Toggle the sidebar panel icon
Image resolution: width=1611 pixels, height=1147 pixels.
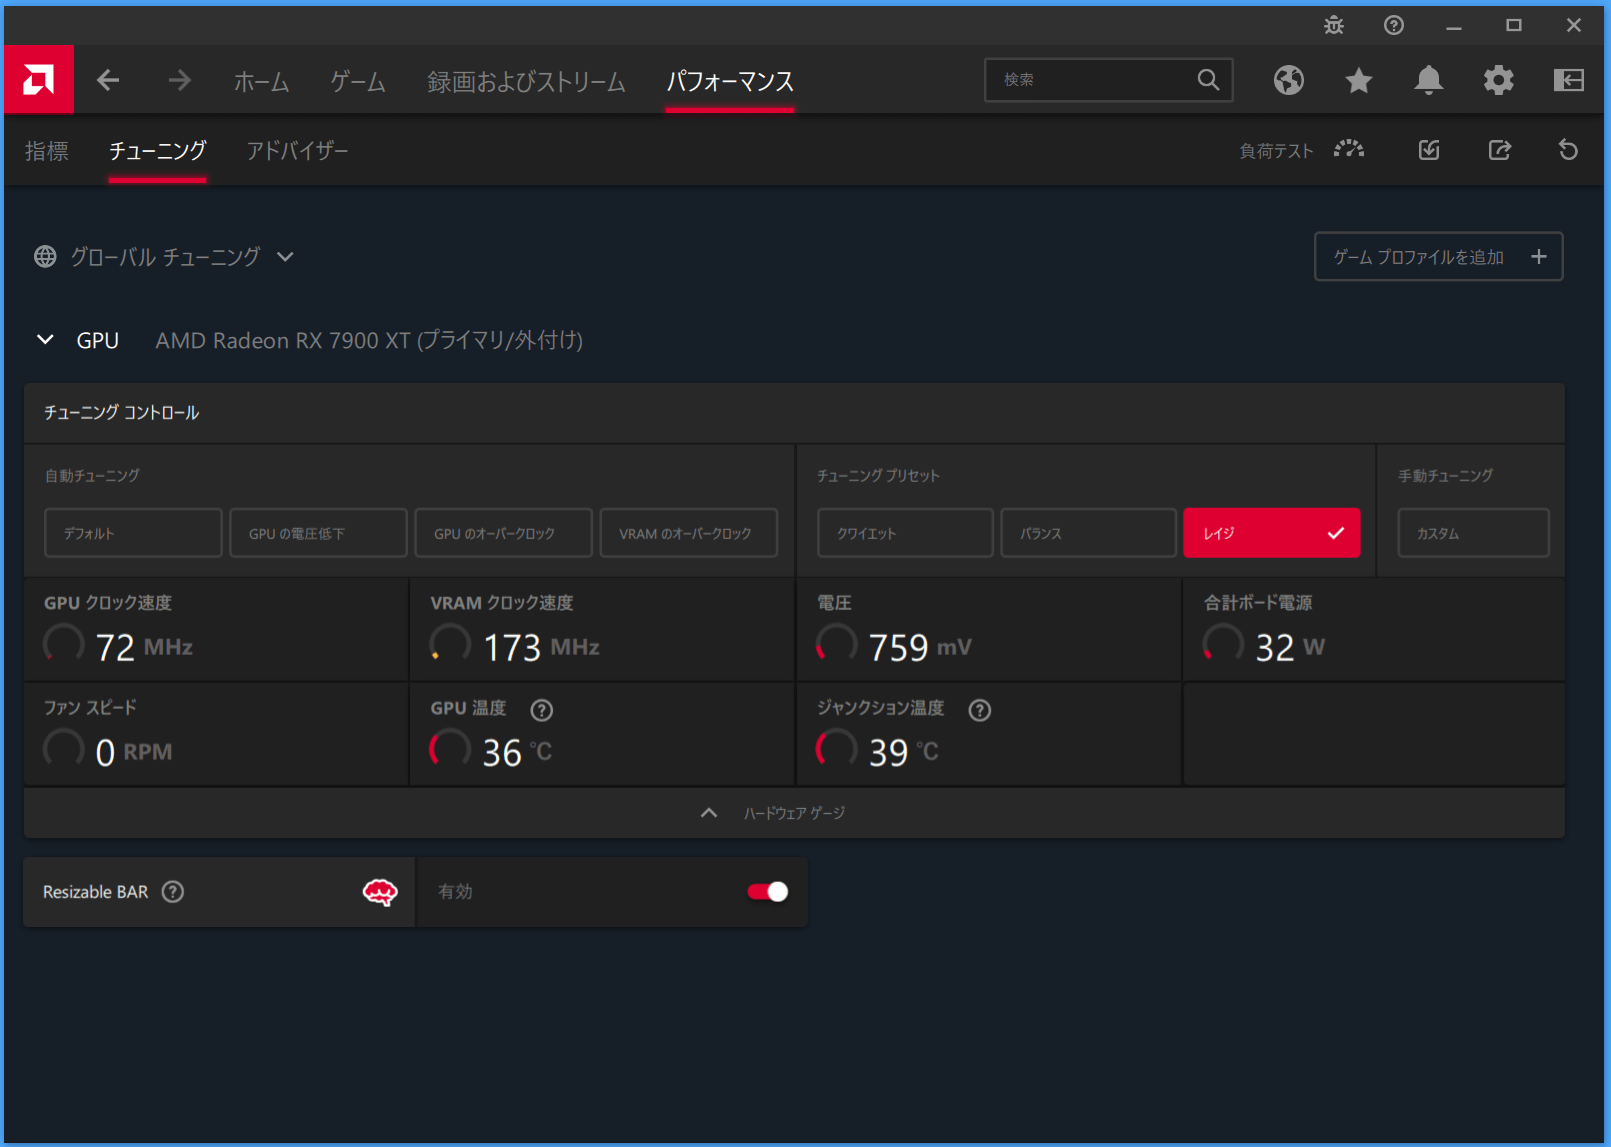[x=1569, y=80]
